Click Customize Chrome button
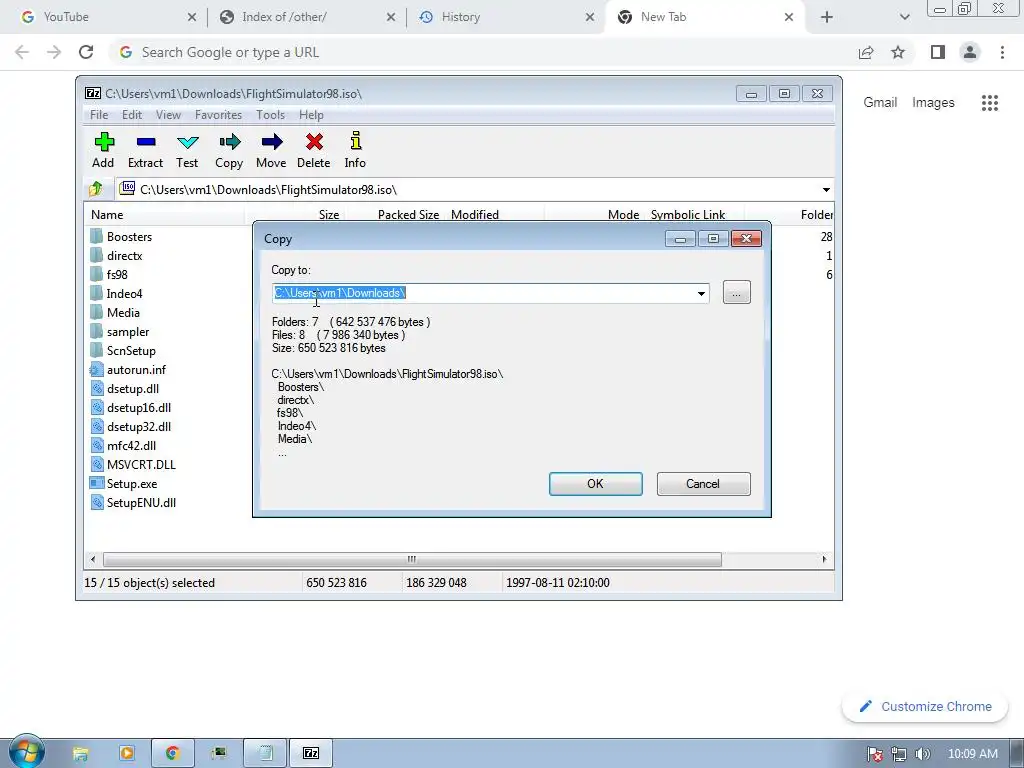The width and height of the screenshot is (1024, 768). (925, 707)
